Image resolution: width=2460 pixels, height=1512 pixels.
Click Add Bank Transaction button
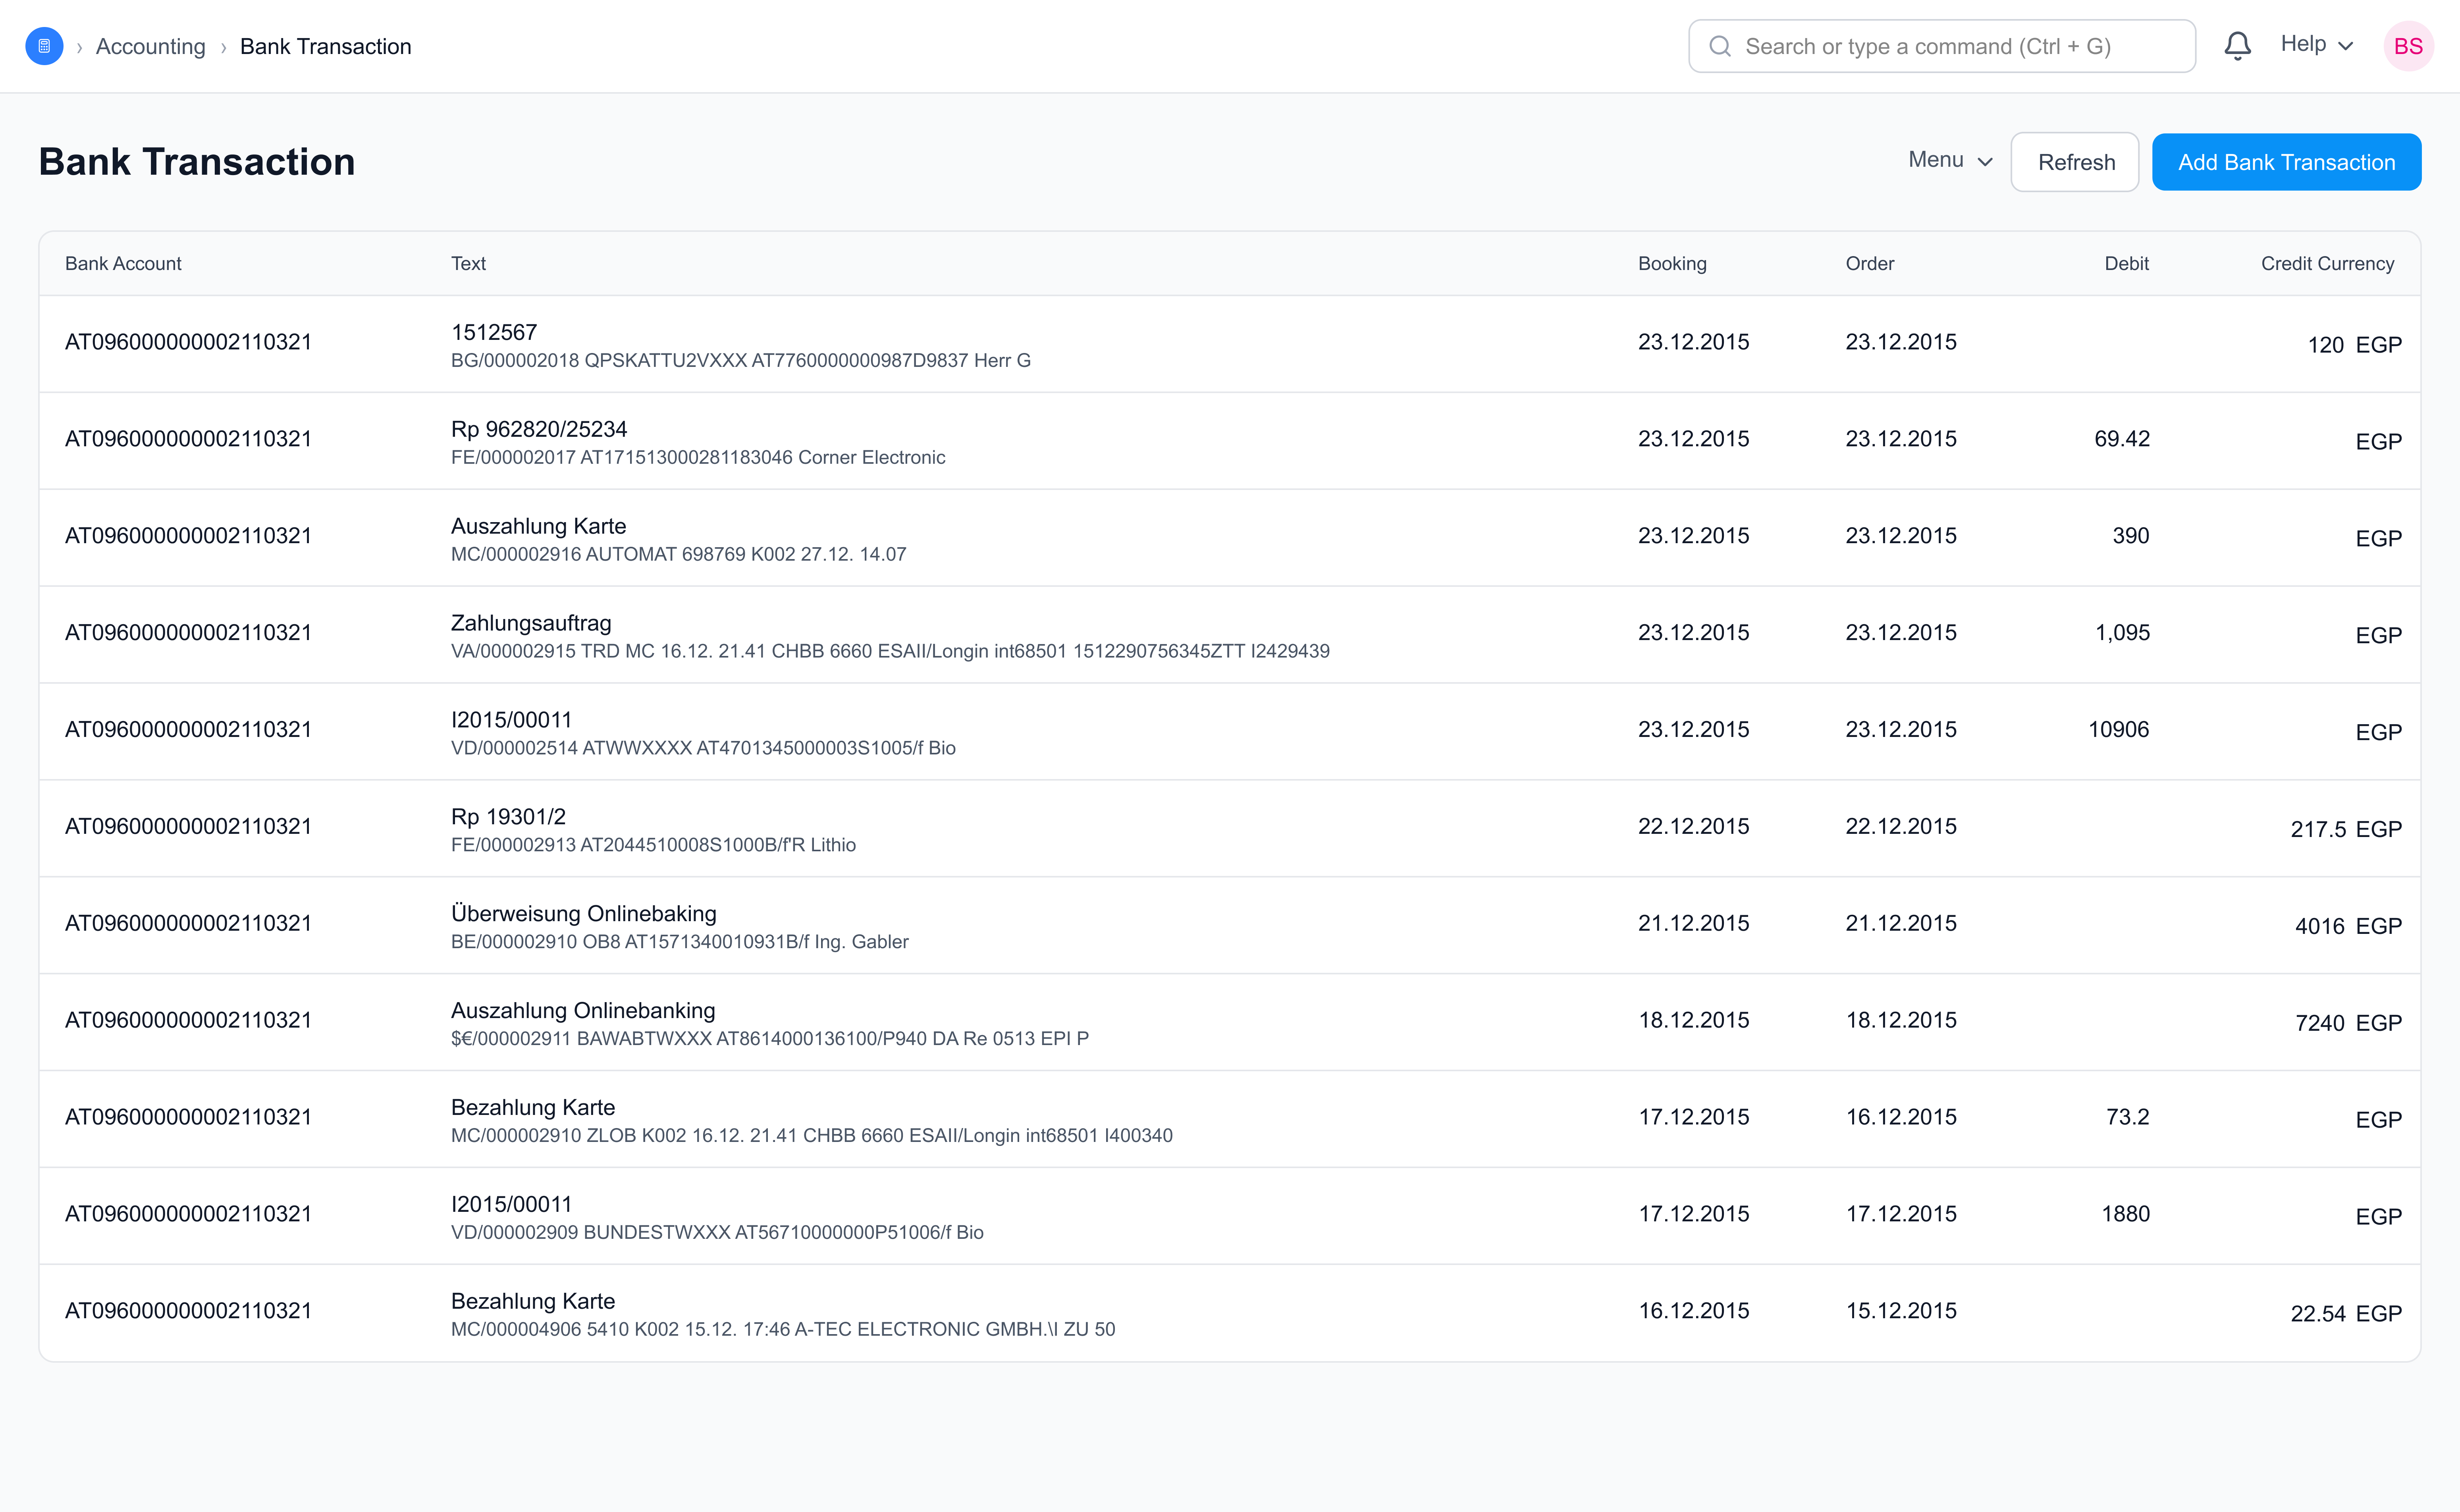point(2286,162)
